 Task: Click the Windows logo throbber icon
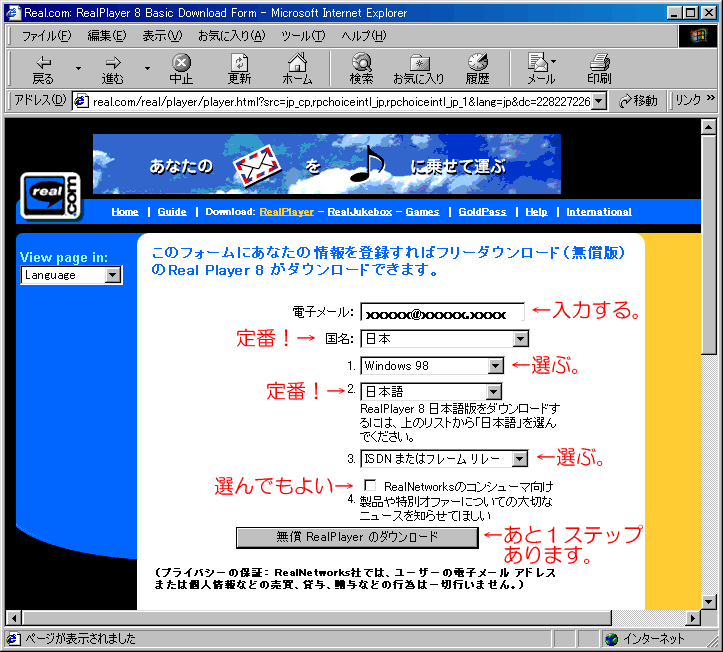[698, 36]
